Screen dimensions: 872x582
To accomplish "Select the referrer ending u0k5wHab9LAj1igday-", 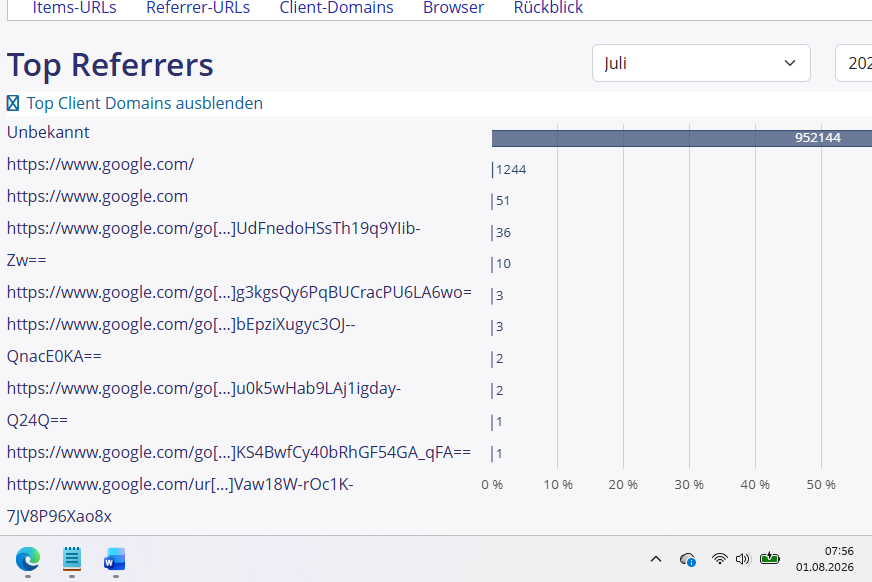I will [x=204, y=389].
